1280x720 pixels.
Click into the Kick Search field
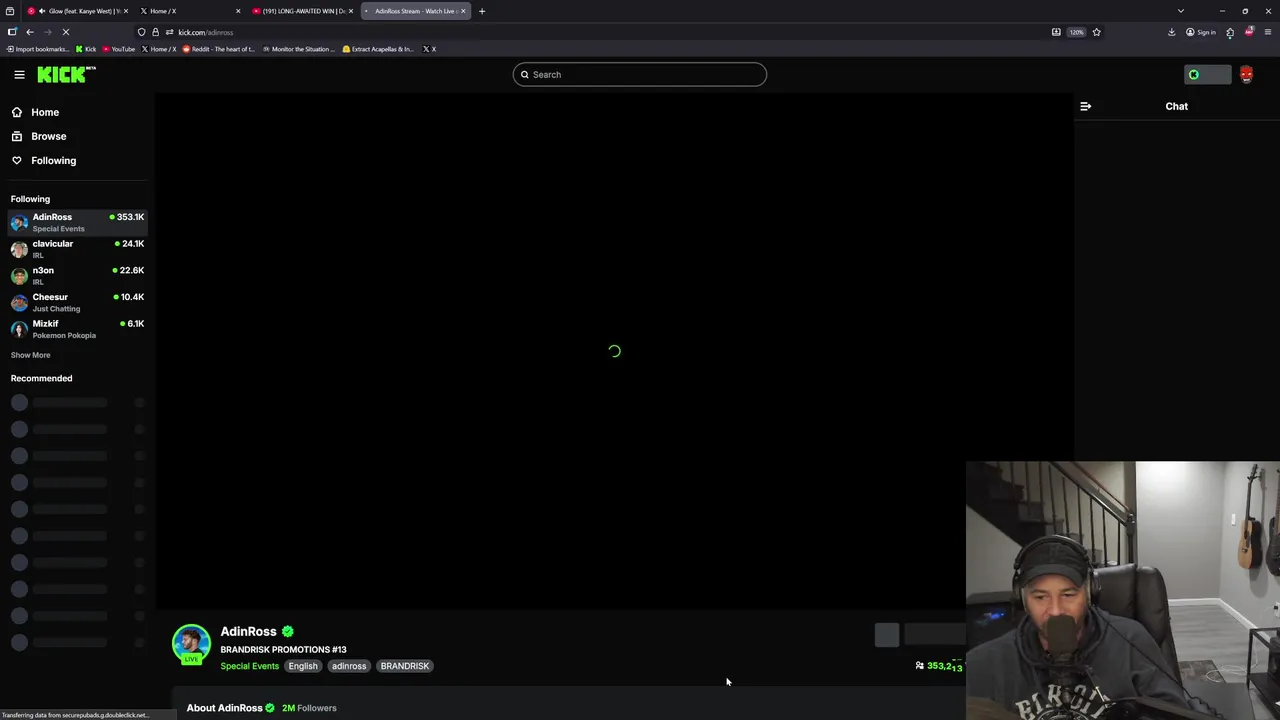click(640, 74)
